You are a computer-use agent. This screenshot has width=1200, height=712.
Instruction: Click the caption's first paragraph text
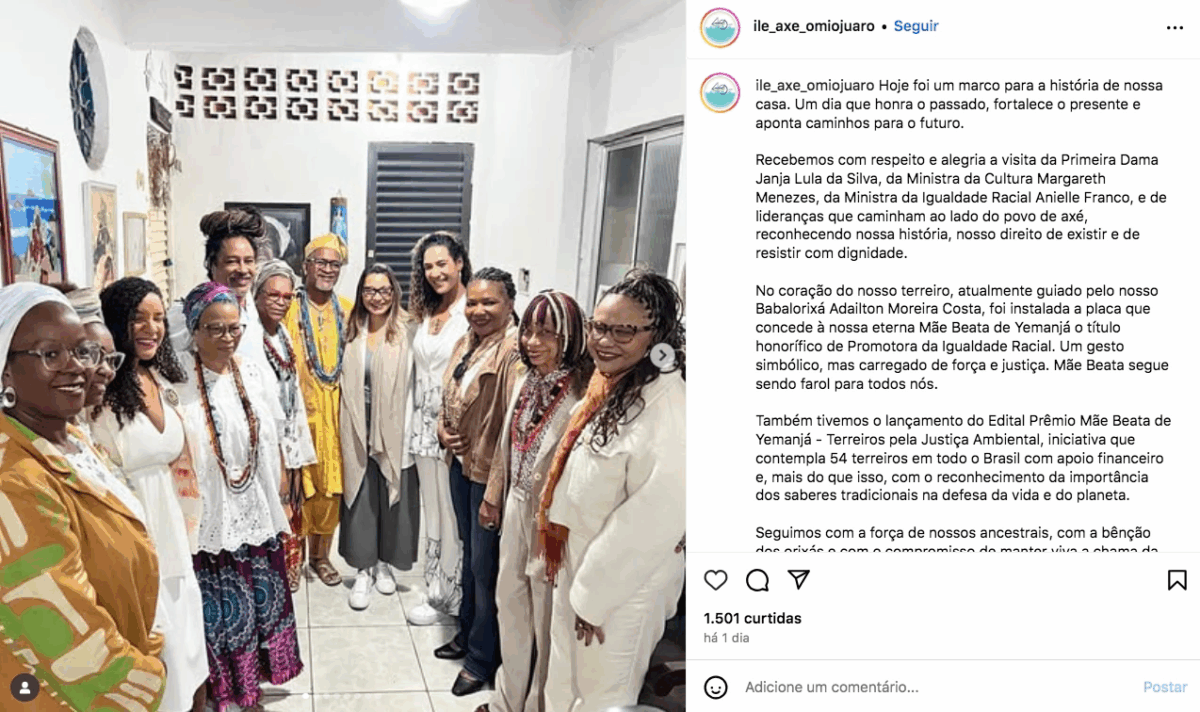click(948, 103)
